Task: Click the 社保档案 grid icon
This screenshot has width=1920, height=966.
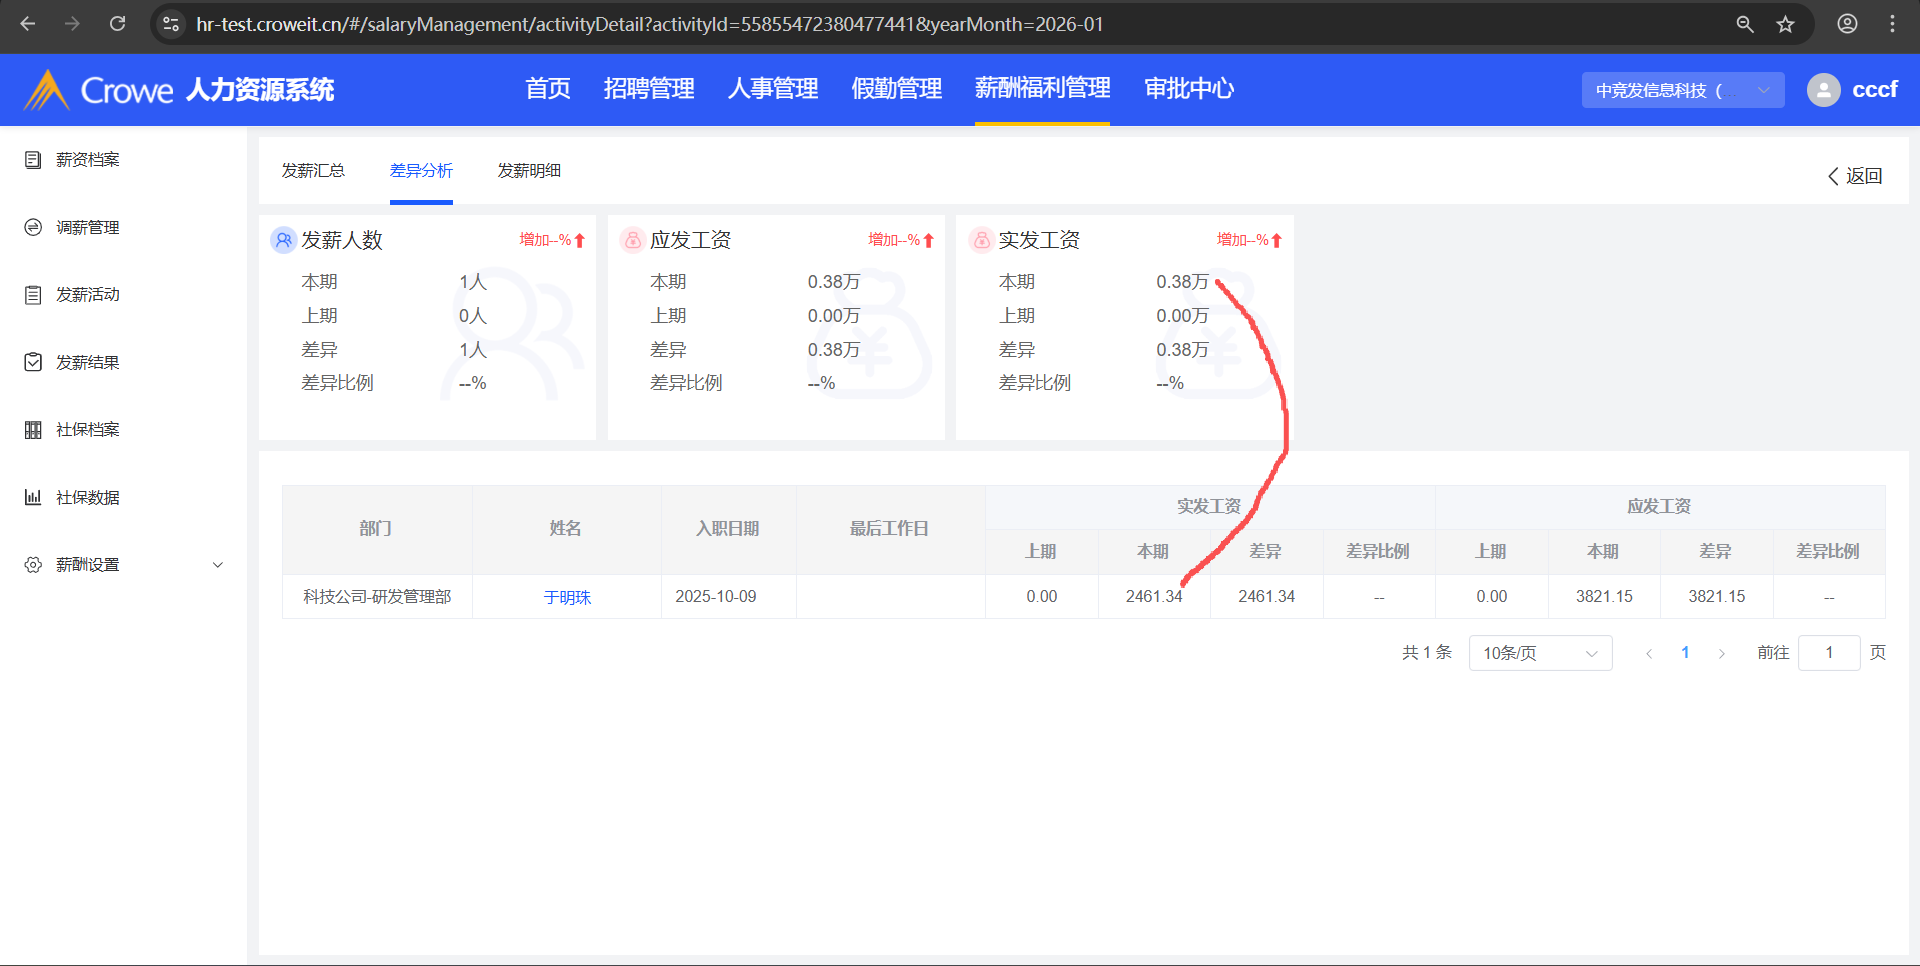Action: (x=33, y=430)
